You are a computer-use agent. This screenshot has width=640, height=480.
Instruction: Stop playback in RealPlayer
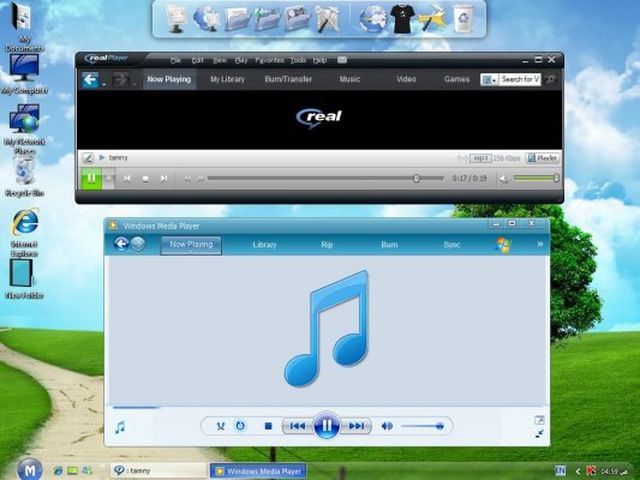click(145, 179)
